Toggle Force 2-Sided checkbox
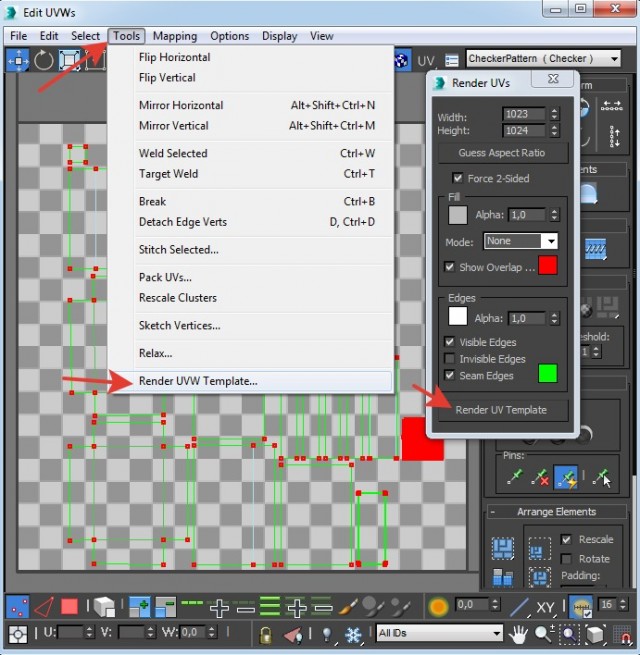The image size is (640, 655). (458, 178)
